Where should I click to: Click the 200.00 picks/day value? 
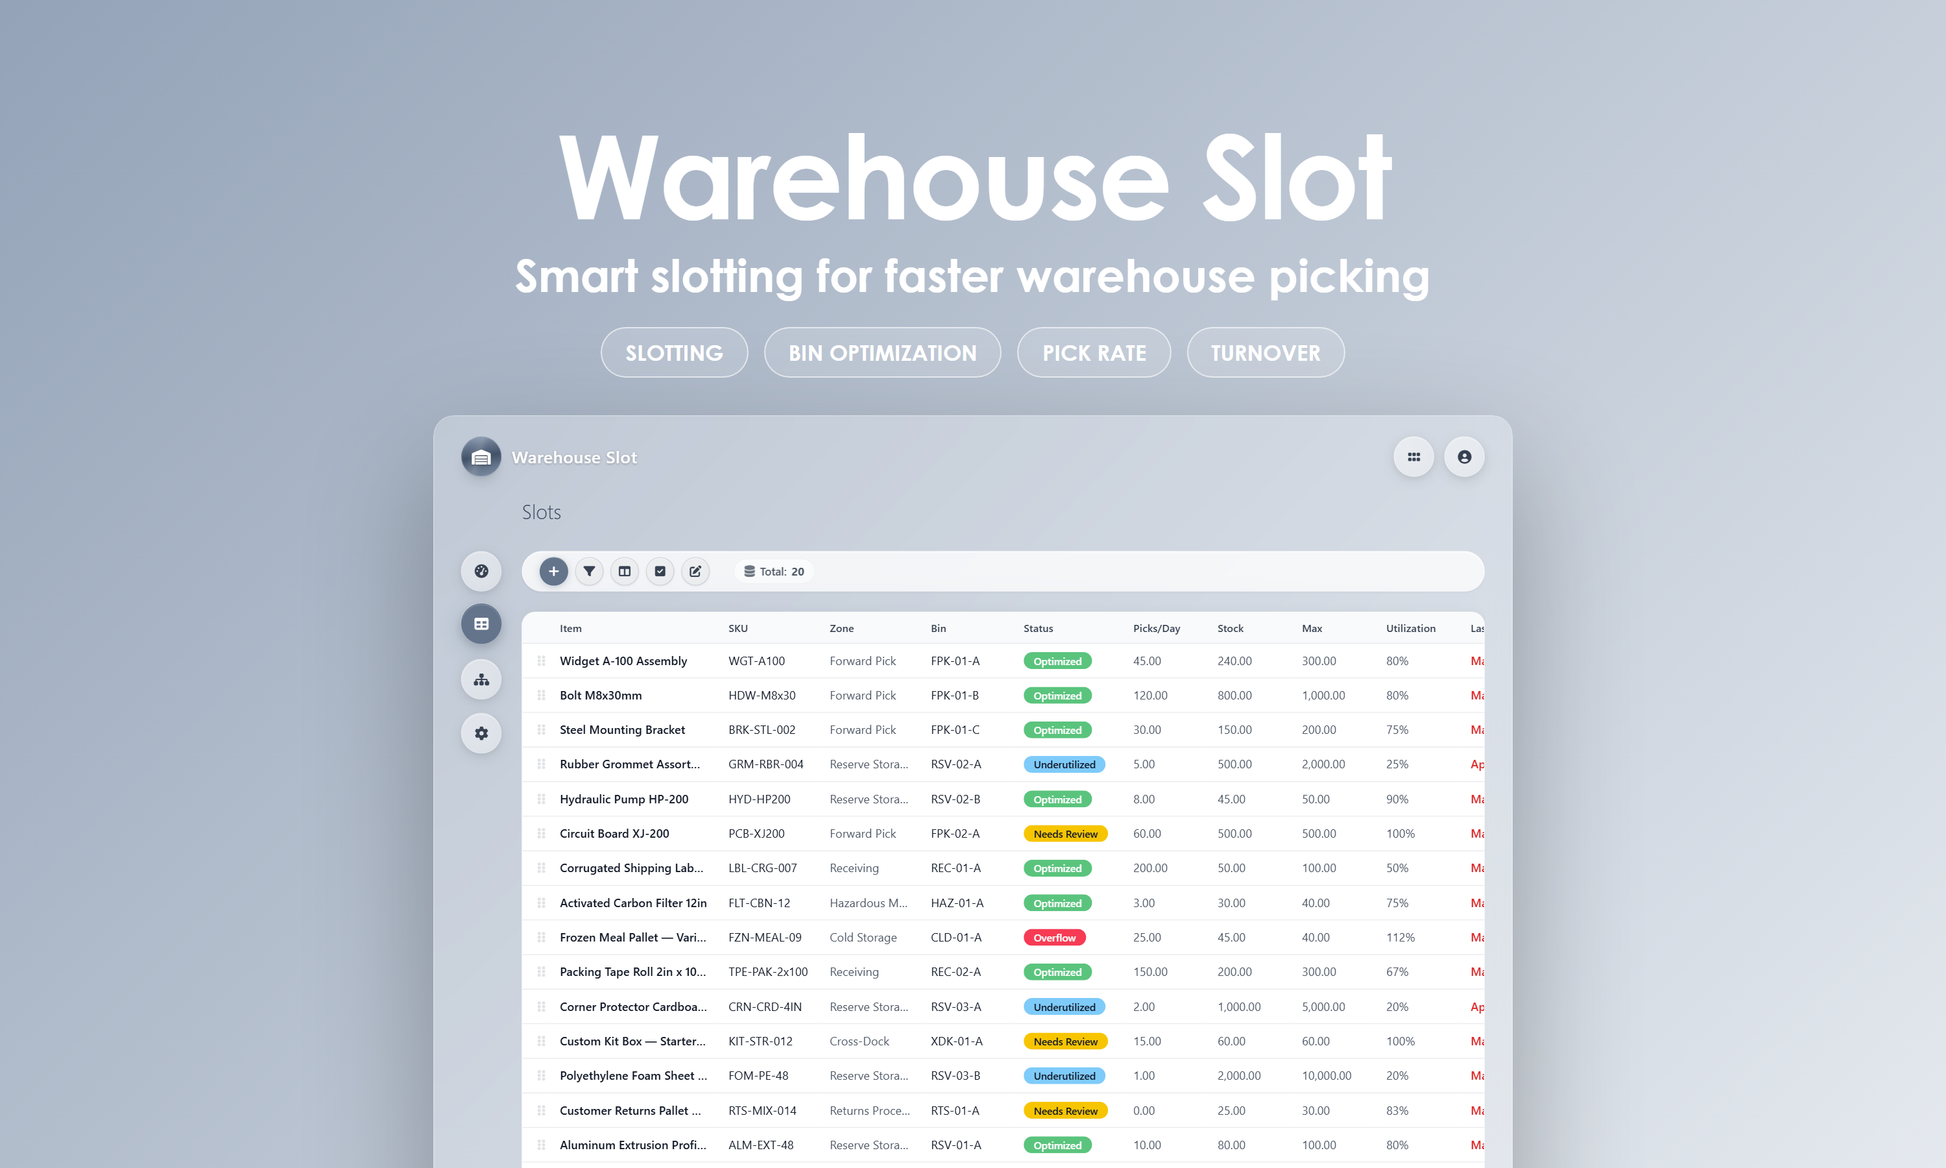coord(1150,868)
